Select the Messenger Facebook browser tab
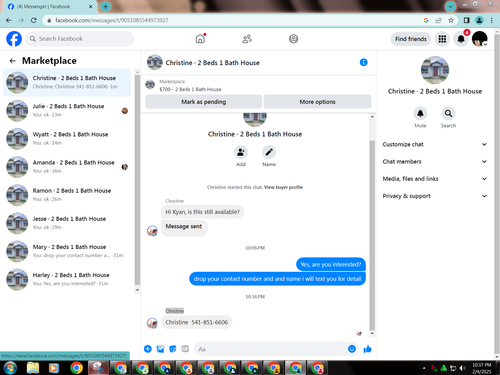This screenshot has height=375, width=500. 50,7
